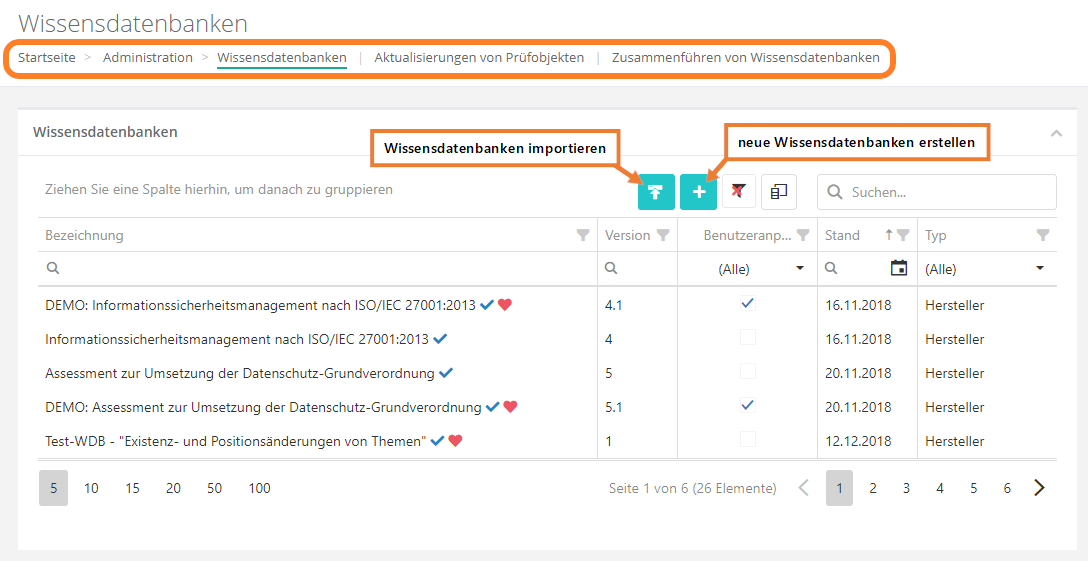The image size is (1088, 561).
Task: Clear filters with the red filter icon
Action: (739, 192)
